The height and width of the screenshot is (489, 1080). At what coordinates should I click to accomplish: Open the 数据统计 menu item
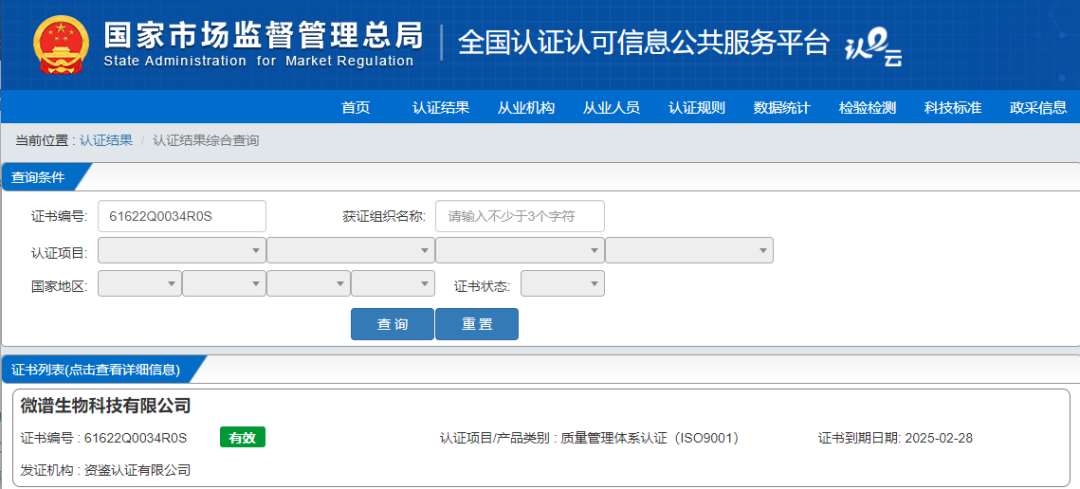click(782, 107)
